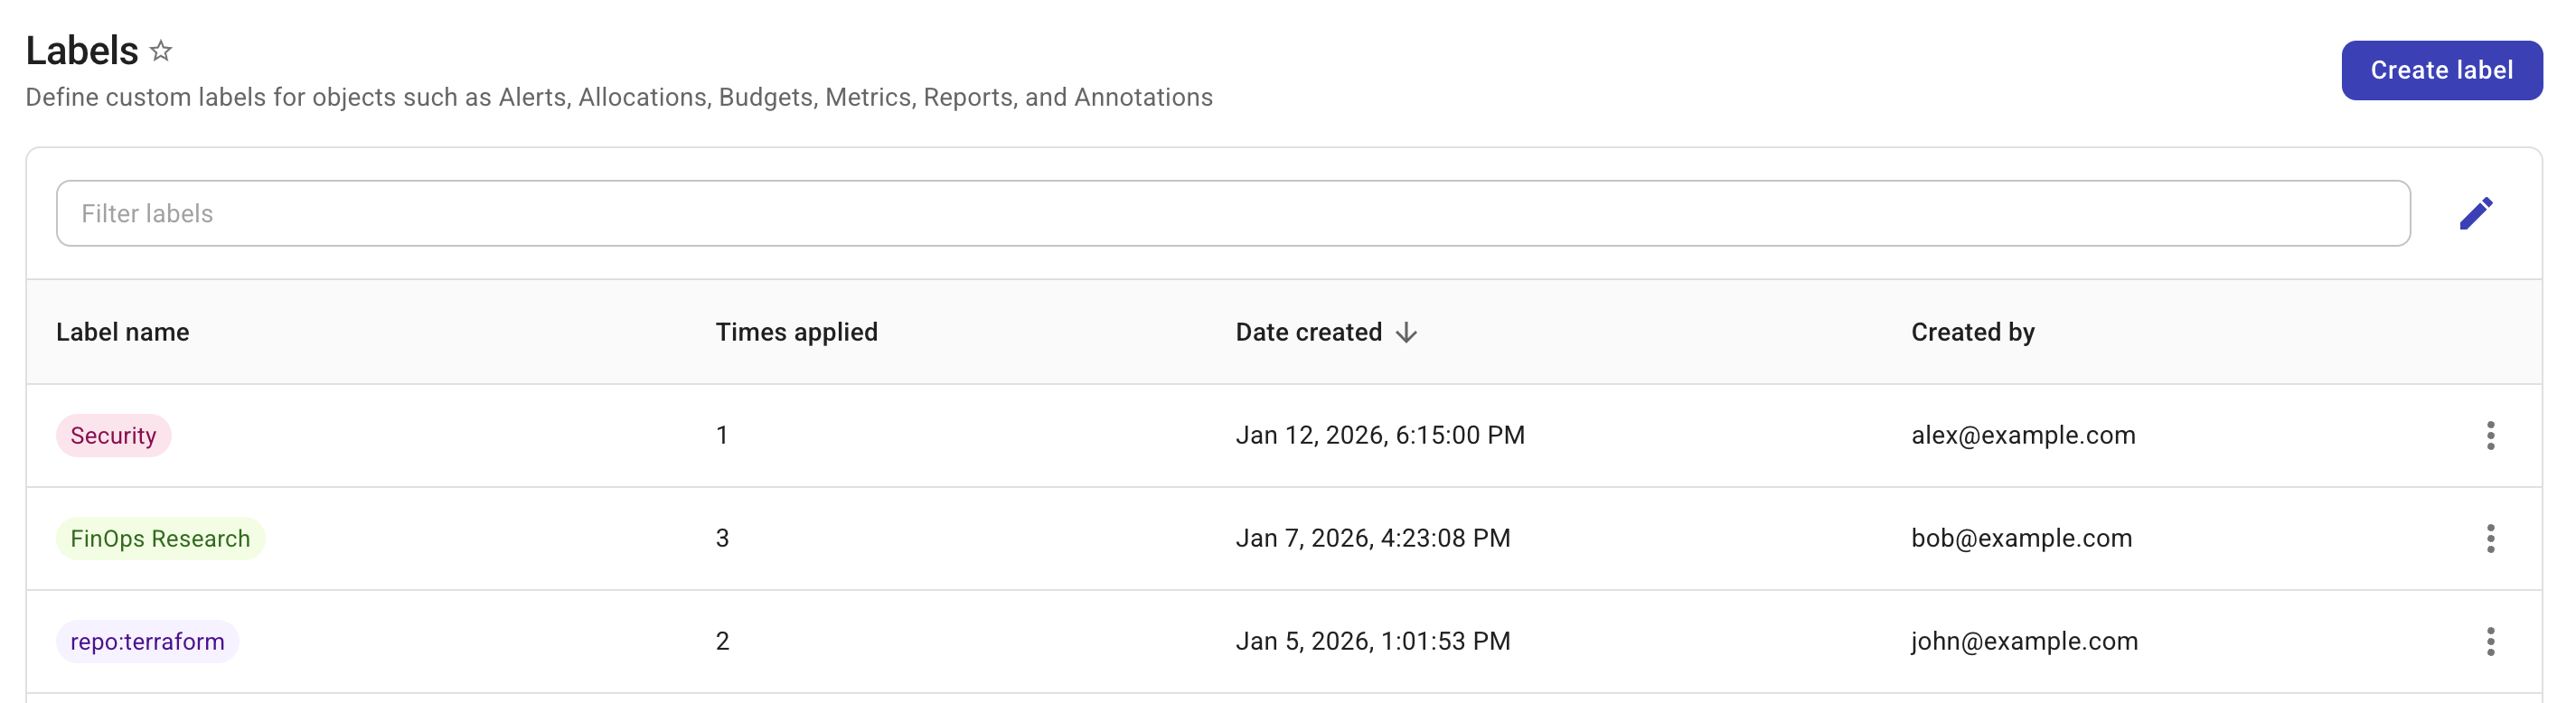2576x703 pixels.
Task: Sort by the Times applied column
Action: click(796, 332)
